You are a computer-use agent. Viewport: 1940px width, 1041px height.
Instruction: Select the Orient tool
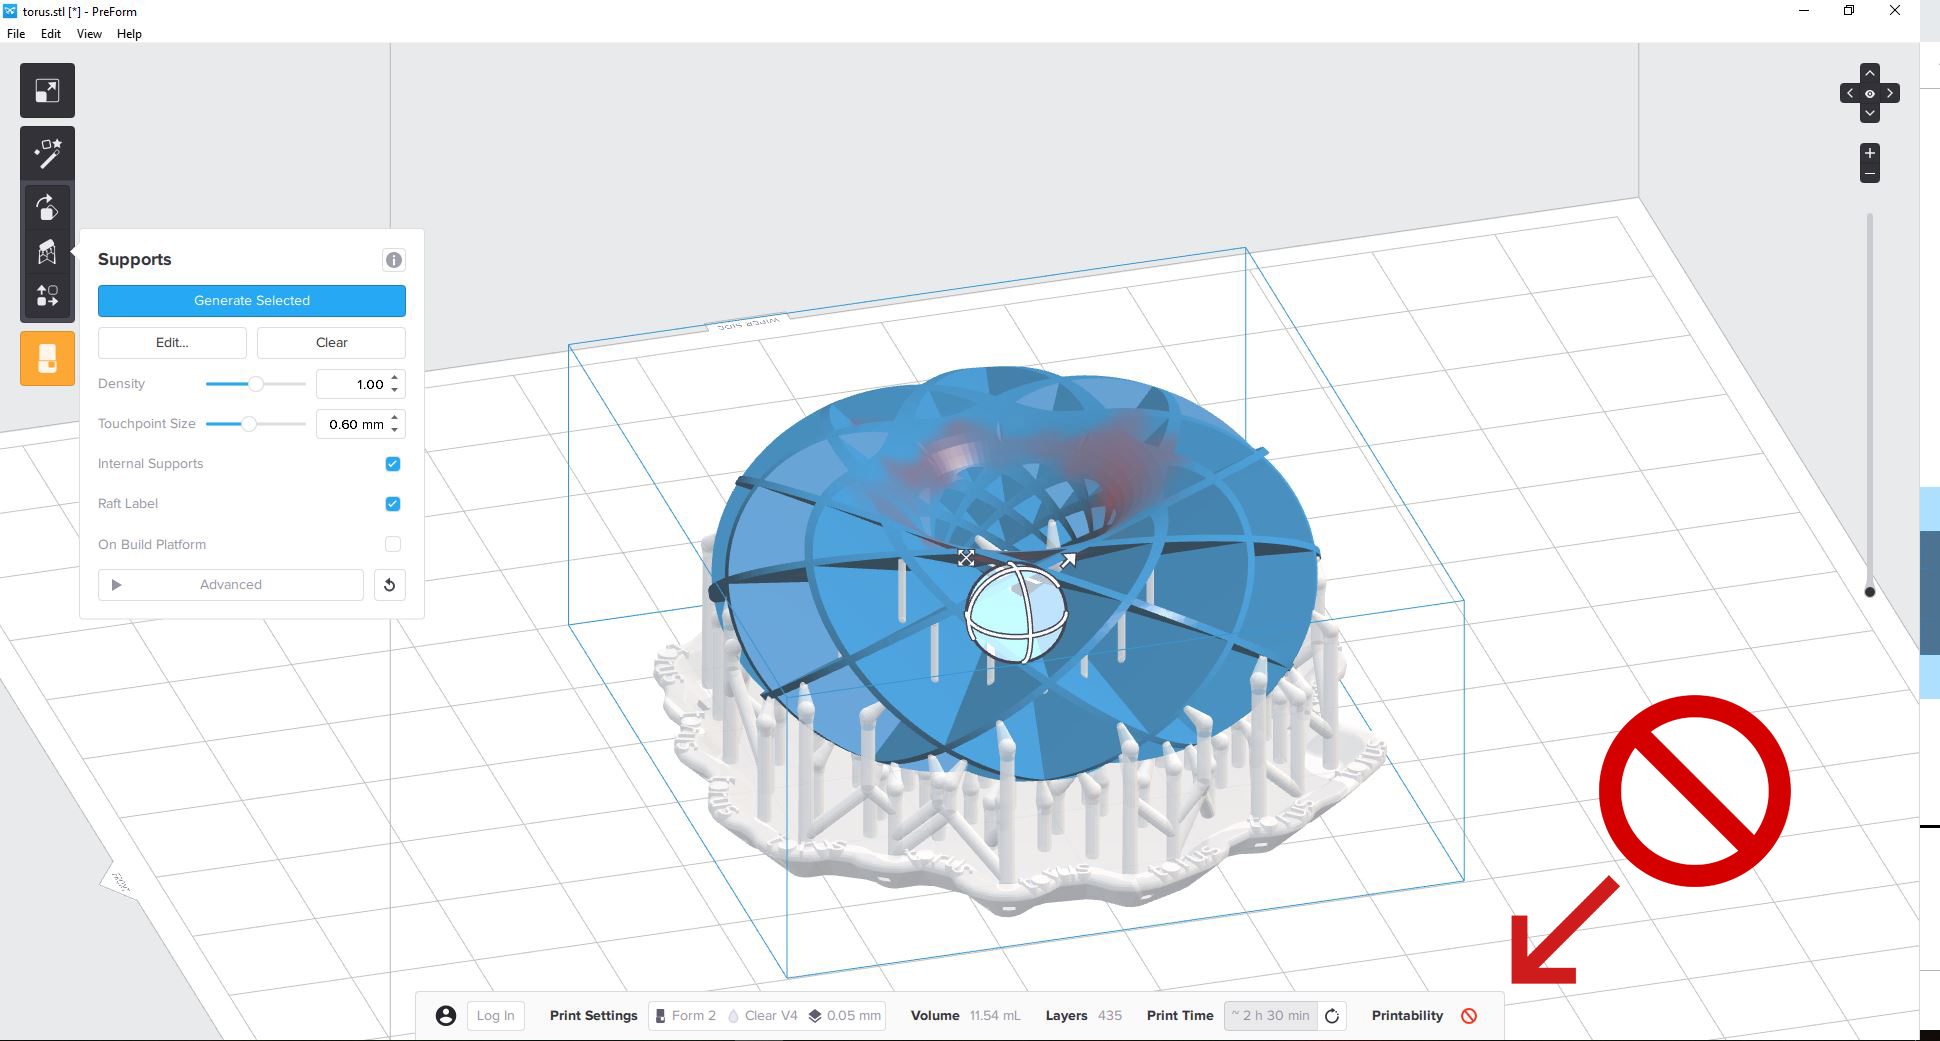pyautogui.click(x=47, y=208)
